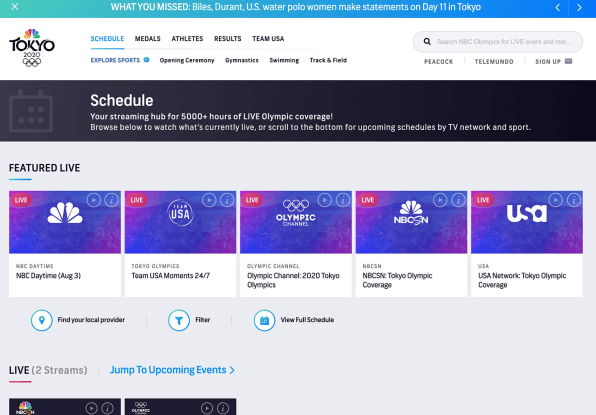Viewport: 596px width, 415px height.
Task: Go to next banner headline arrow
Action: pyautogui.click(x=579, y=7)
